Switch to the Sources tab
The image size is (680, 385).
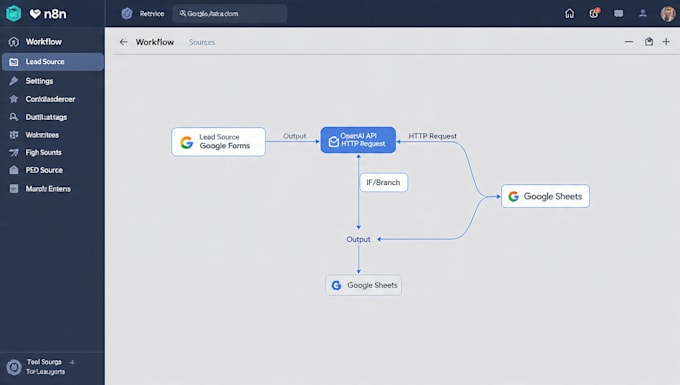202,42
